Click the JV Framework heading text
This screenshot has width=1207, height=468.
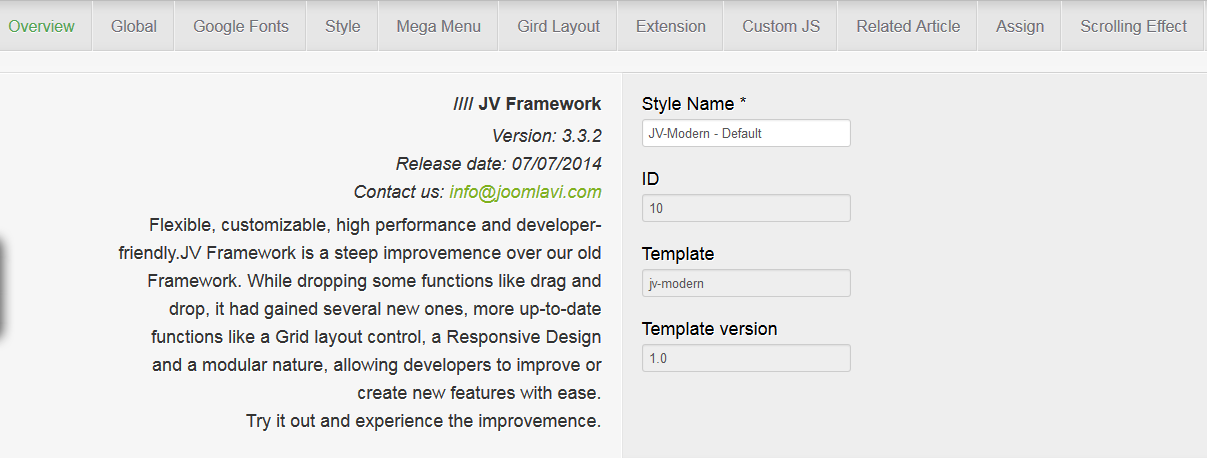(x=528, y=103)
